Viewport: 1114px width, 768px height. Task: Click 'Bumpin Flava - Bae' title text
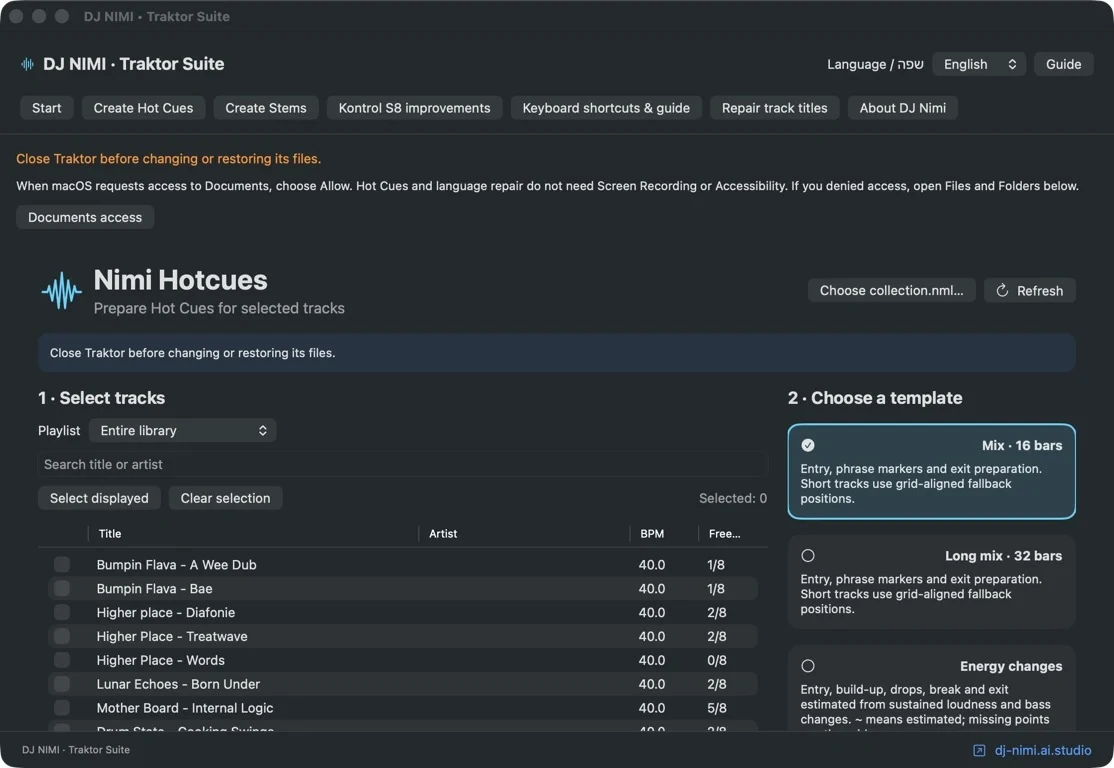[x=154, y=589]
